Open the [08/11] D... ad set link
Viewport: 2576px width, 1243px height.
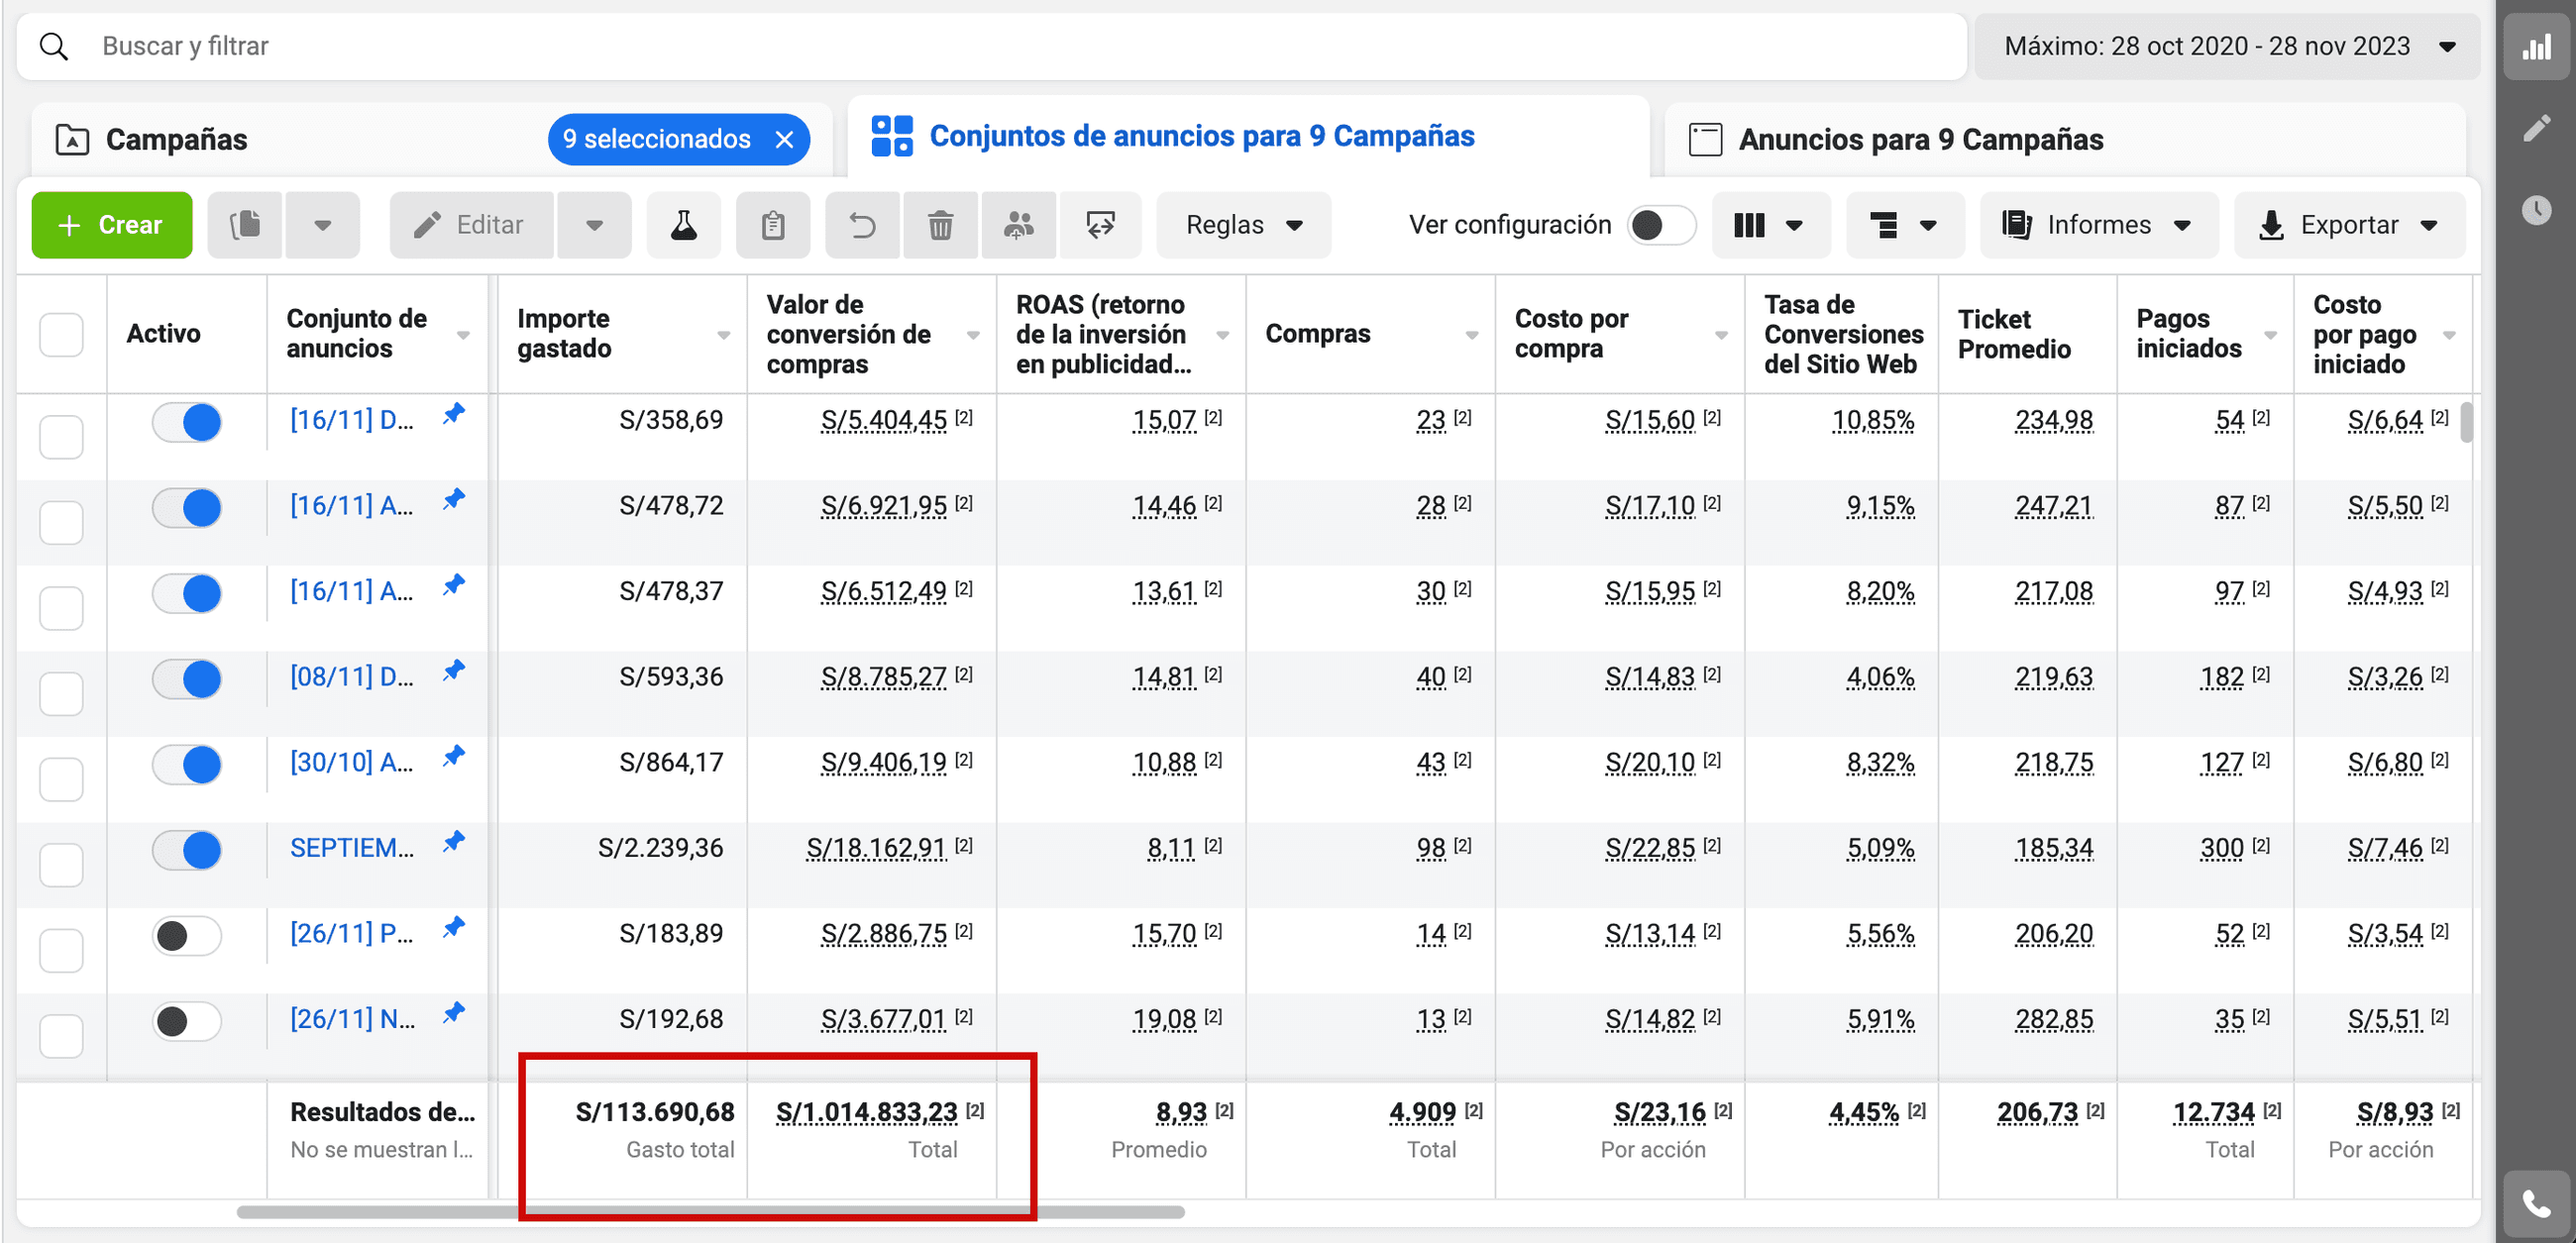[x=351, y=677]
